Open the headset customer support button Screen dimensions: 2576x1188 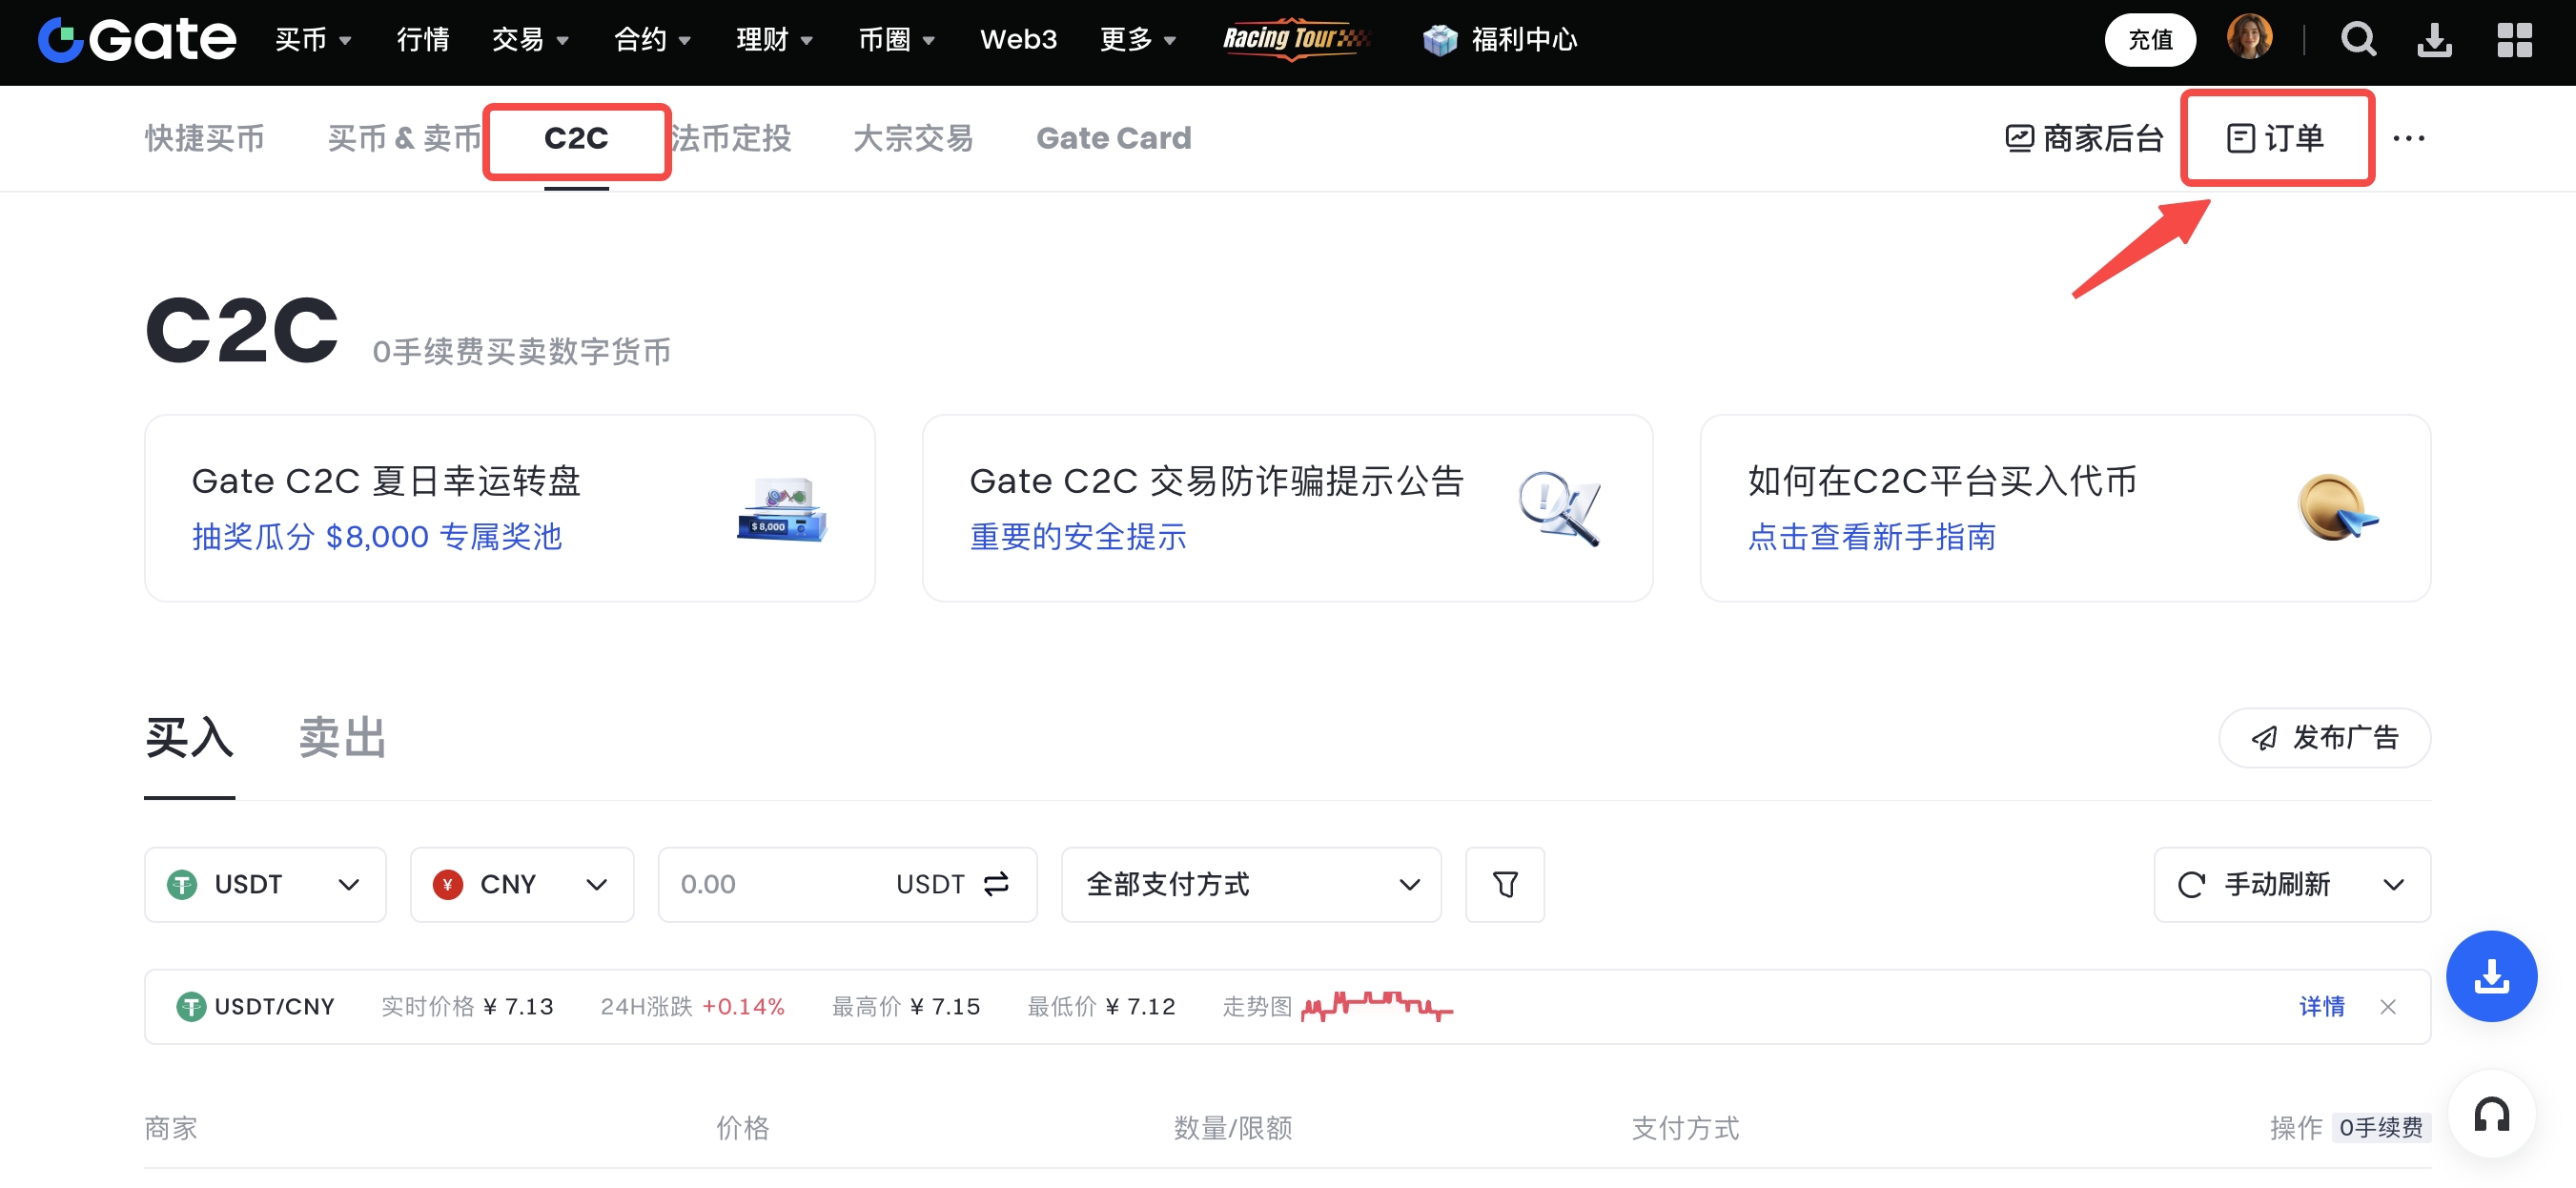[x=2491, y=1114]
